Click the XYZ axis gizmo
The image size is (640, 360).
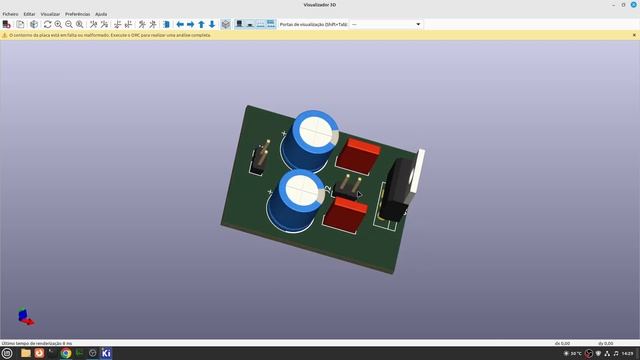(x=26, y=316)
